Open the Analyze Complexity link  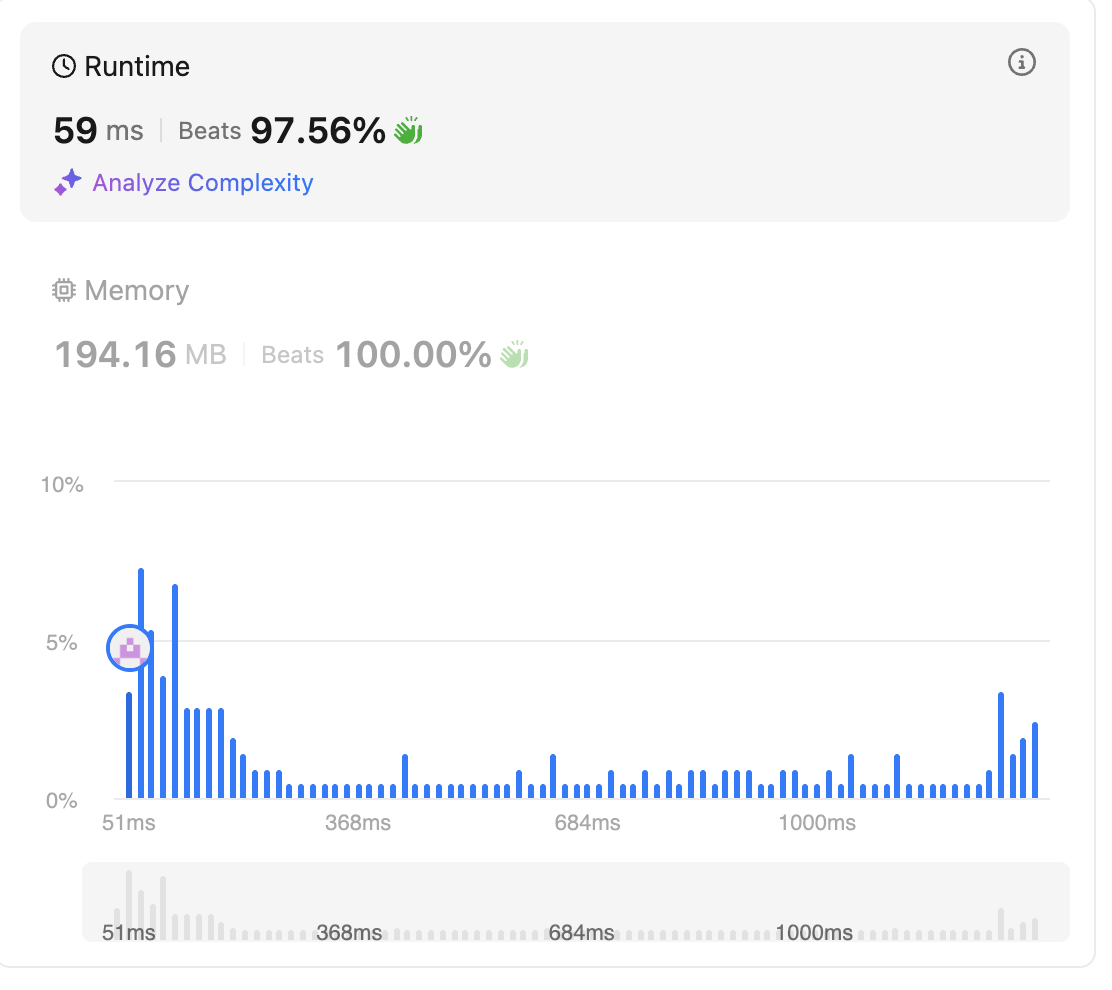(x=202, y=183)
